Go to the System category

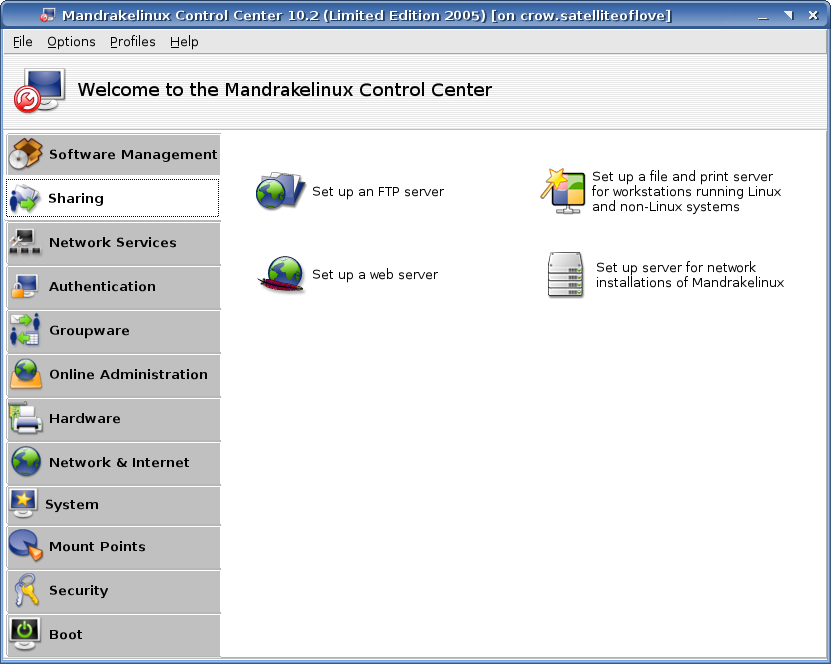pos(72,505)
